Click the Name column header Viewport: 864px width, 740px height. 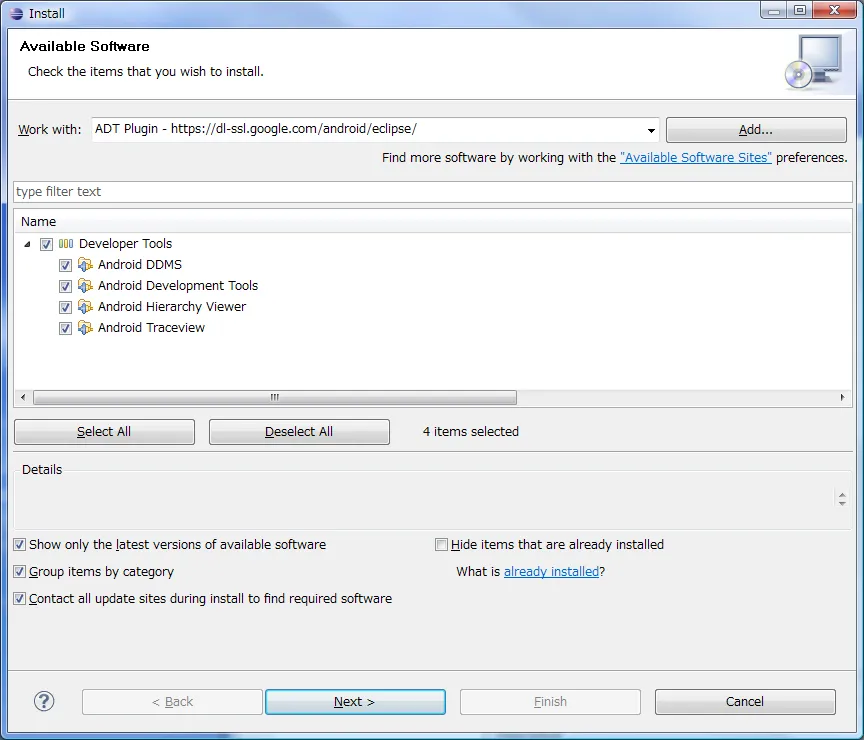click(433, 222)
